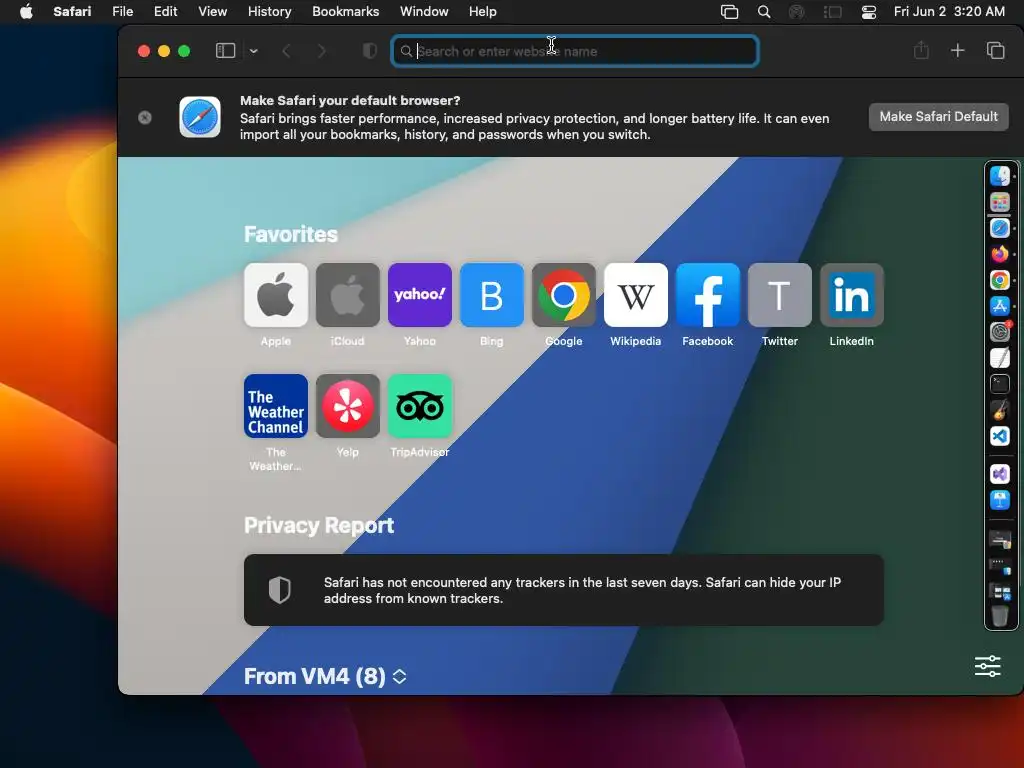Click the search or enter website field
This screenshot has width=1024, height=768.
coord(575,51)
